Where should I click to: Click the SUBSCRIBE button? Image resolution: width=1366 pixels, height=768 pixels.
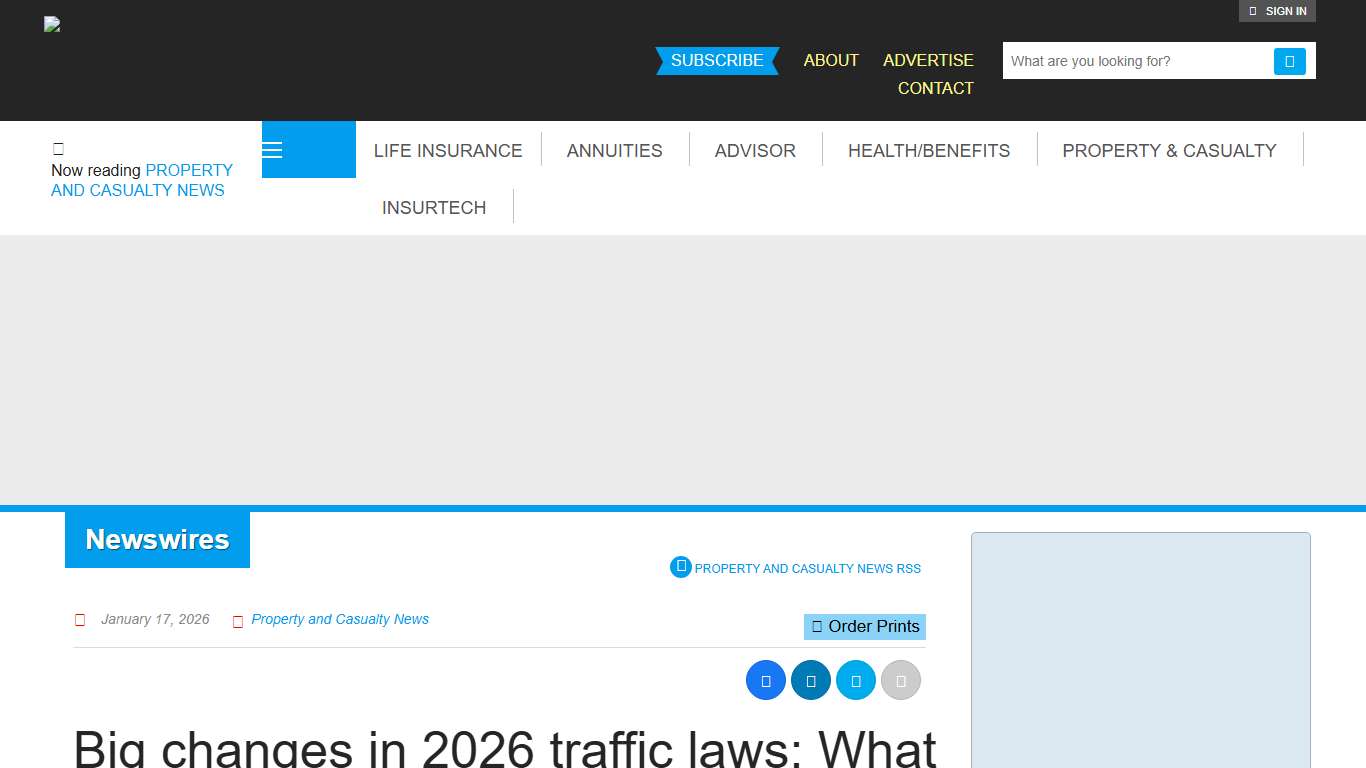click(716, 60)
